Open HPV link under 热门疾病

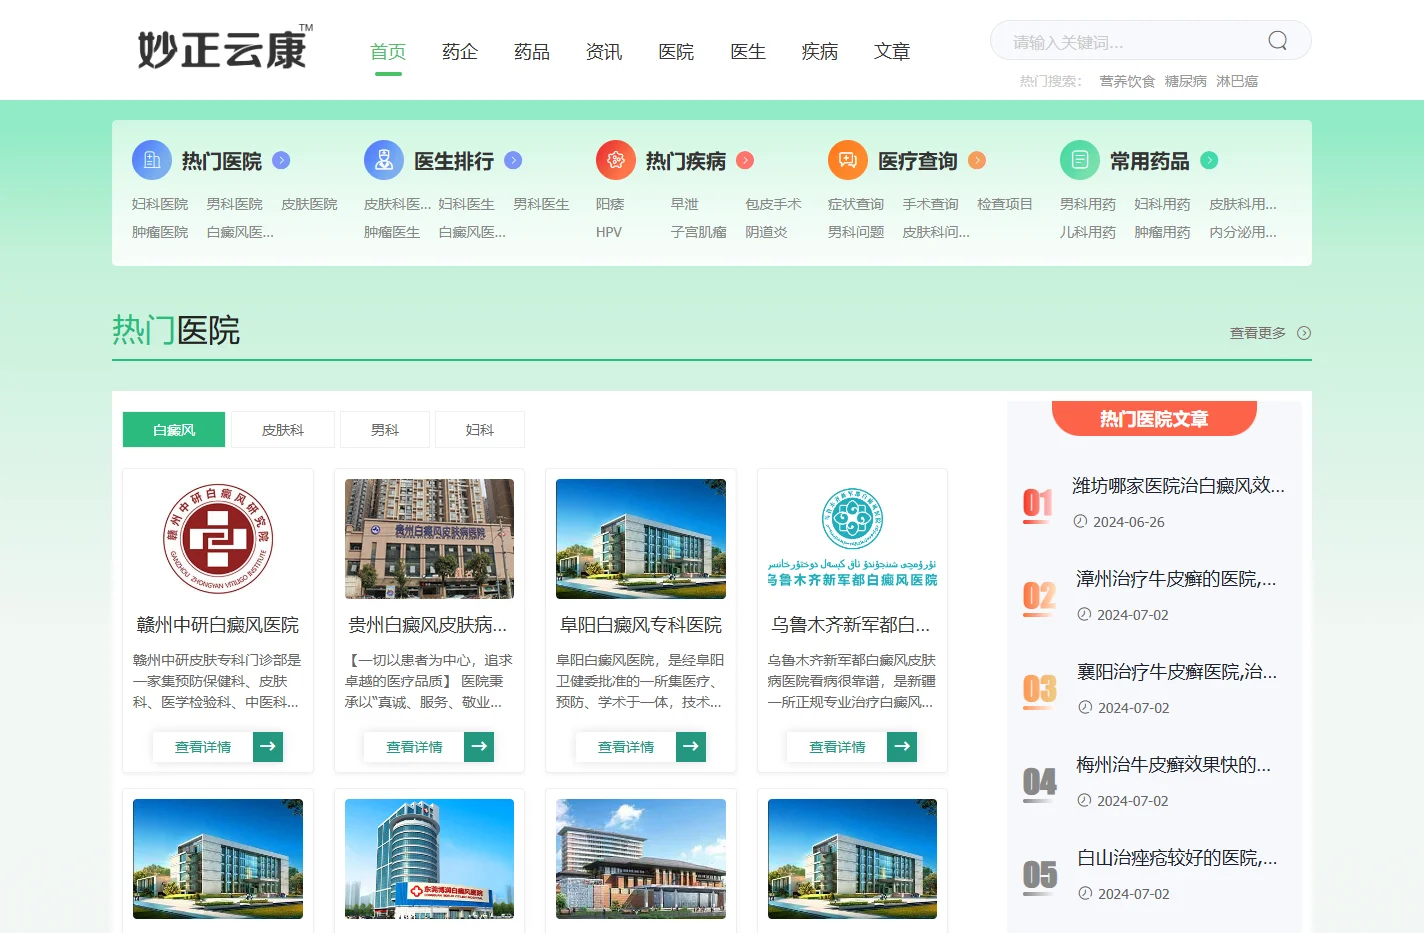click(609, 232)
